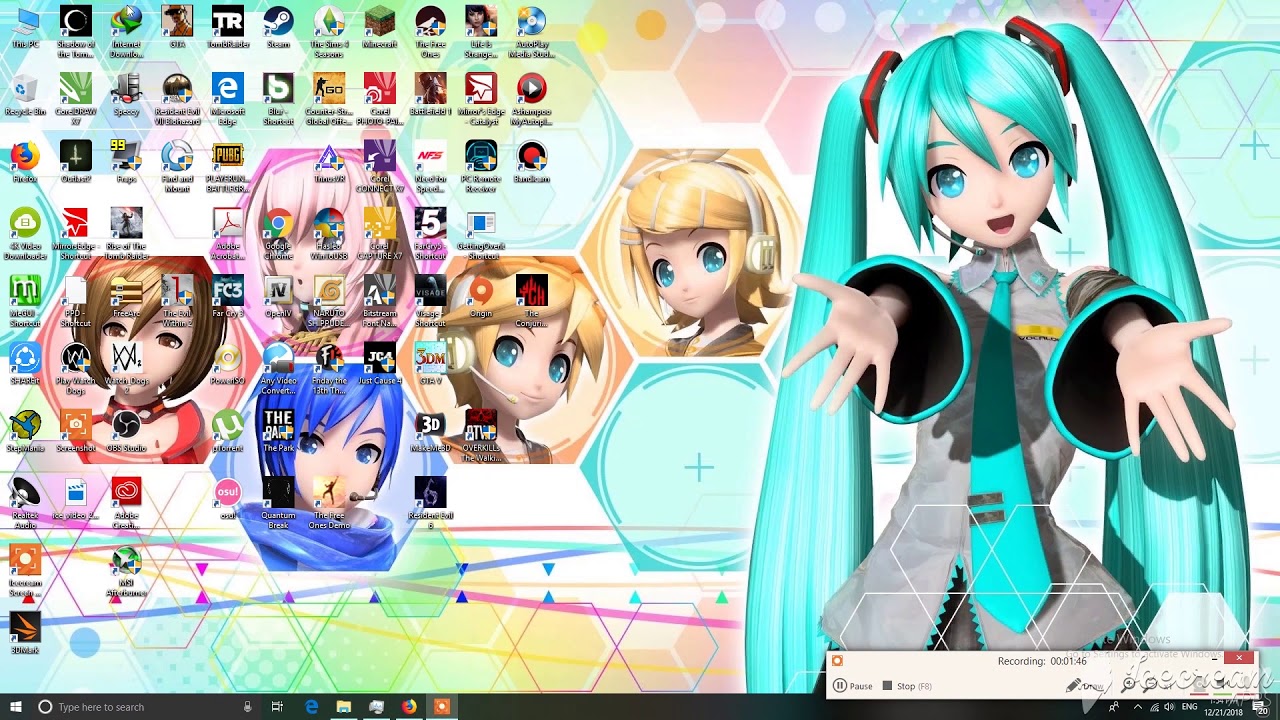
Task: Select the Microsoft Edge desktop icon
Action: pyautogui.click(x=227, y=99)
